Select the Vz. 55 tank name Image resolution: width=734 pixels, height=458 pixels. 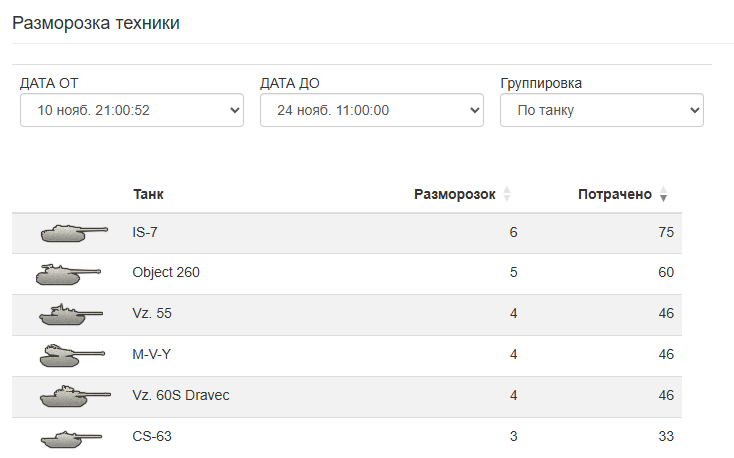click(x=151, y=314)
